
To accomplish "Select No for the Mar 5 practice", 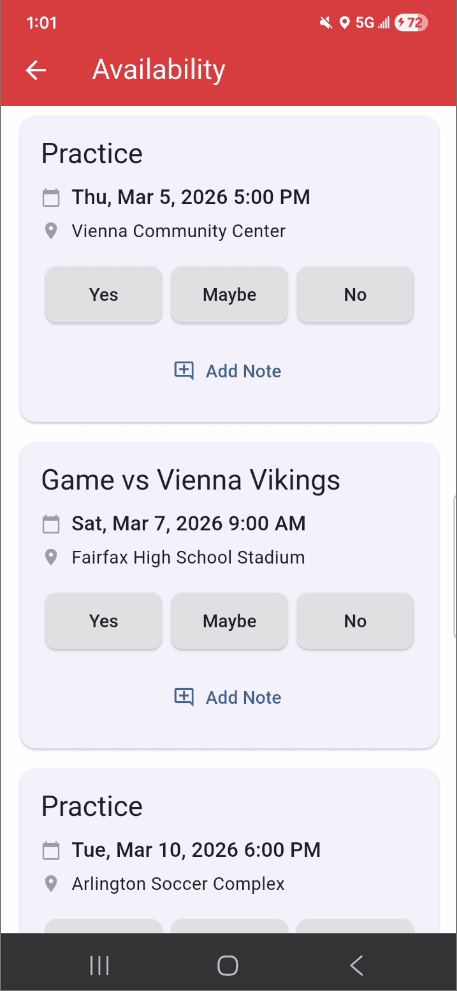I will tap(355, 295).
